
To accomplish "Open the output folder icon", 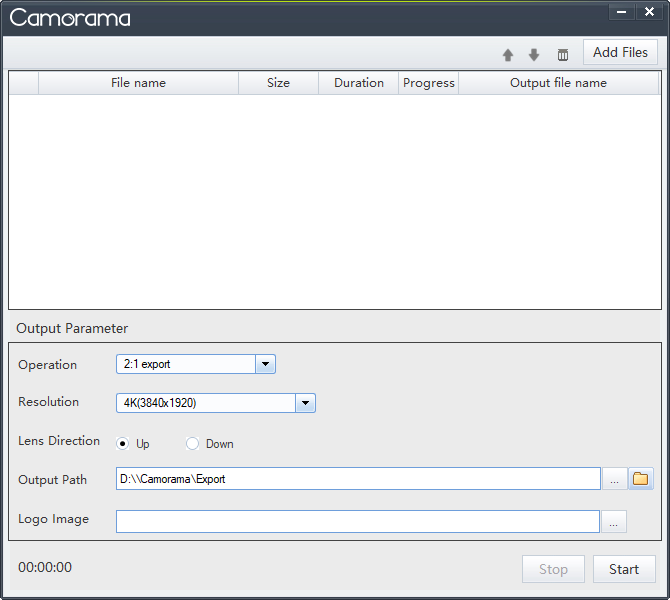I will [641, 479].
